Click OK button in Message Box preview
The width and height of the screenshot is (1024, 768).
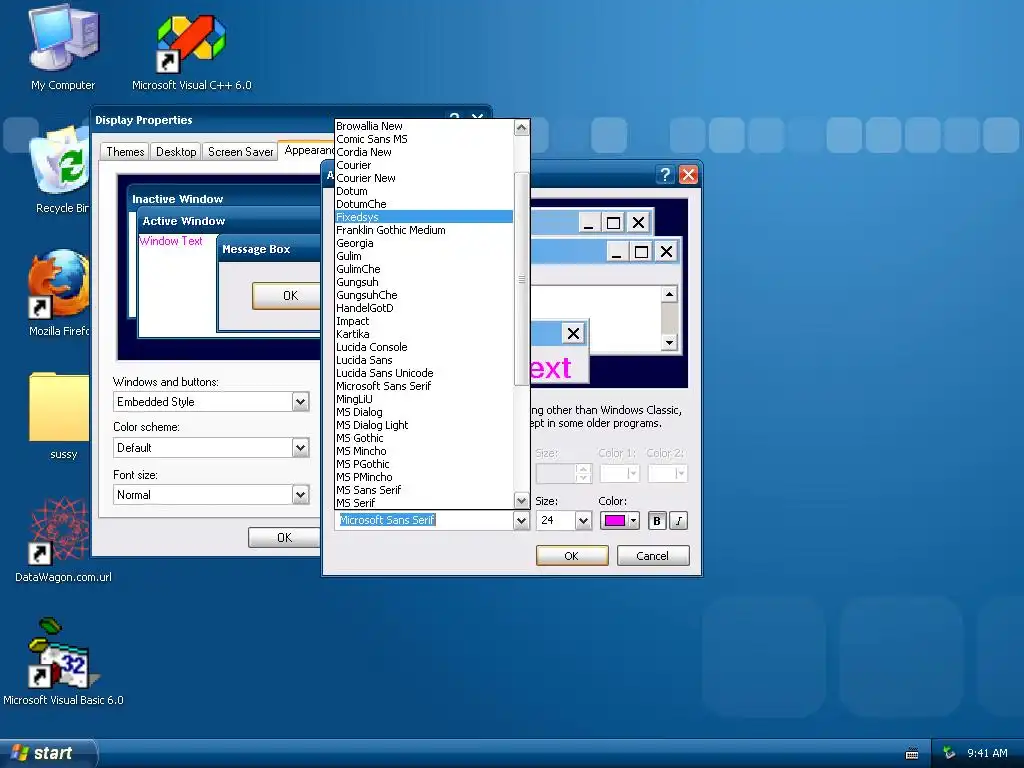click(287, 296)
